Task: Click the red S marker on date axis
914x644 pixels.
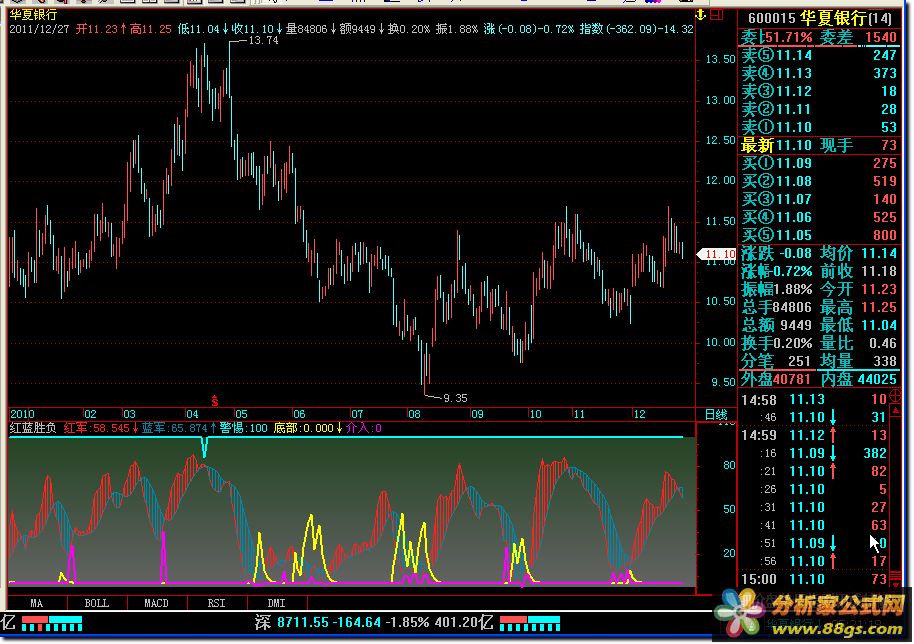Action: (x=215, y=401)
